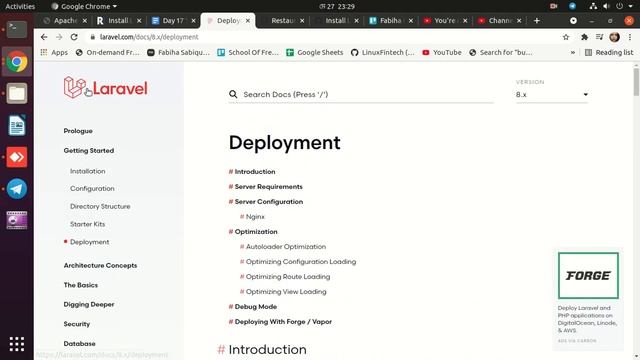This screenshot has width=640, height=360.
Task: Open the Directory Structure docs page
Action: [100, 207]
